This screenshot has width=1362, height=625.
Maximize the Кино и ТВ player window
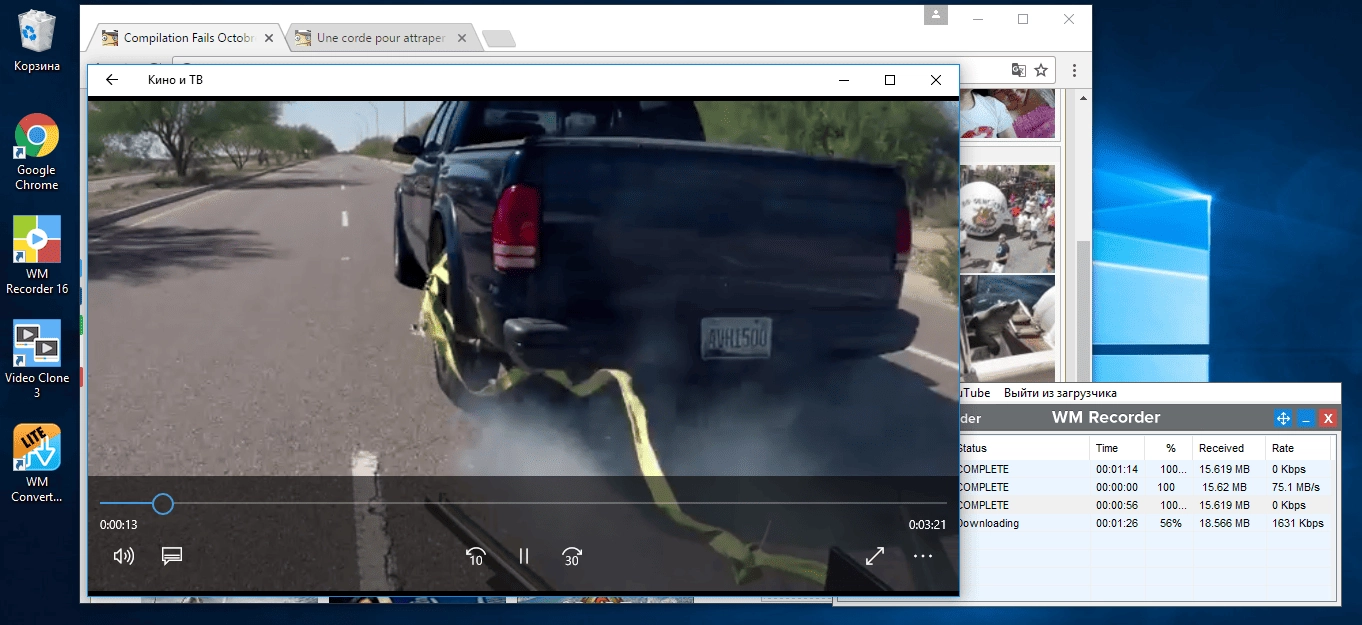click(x=890, y=80)
